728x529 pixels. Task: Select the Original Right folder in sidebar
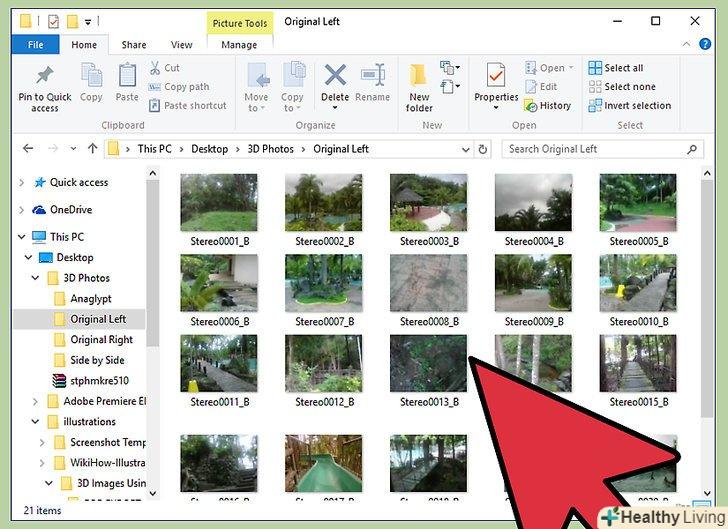pyautogui.click(x=101, y=340)
